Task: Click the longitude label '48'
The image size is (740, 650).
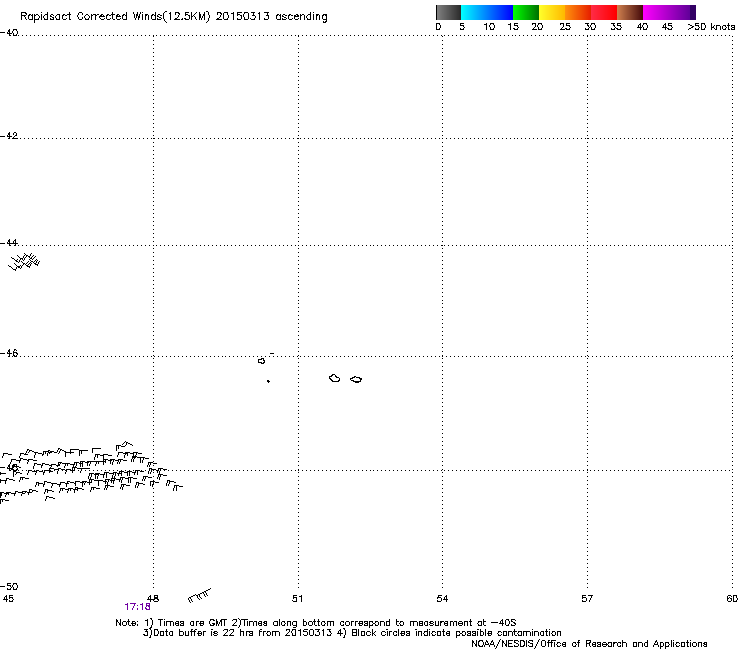Action: tap(153, 599)
